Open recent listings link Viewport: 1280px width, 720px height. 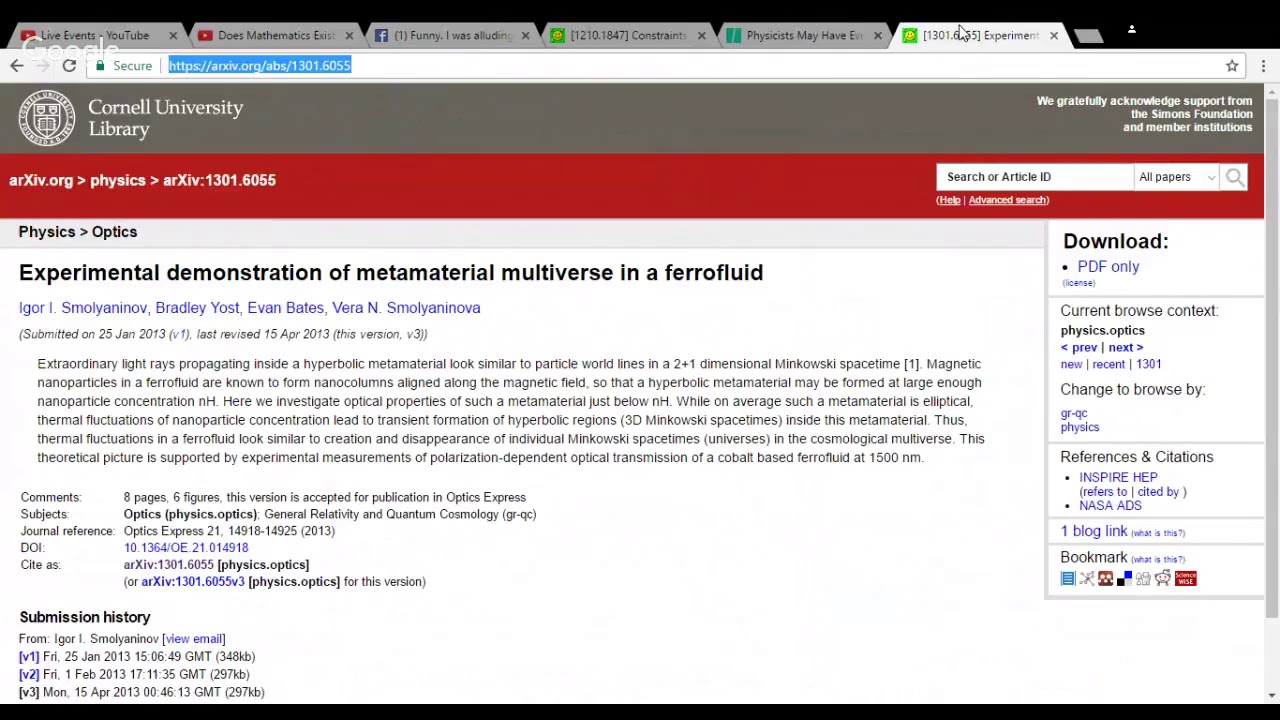[1108, 365]
